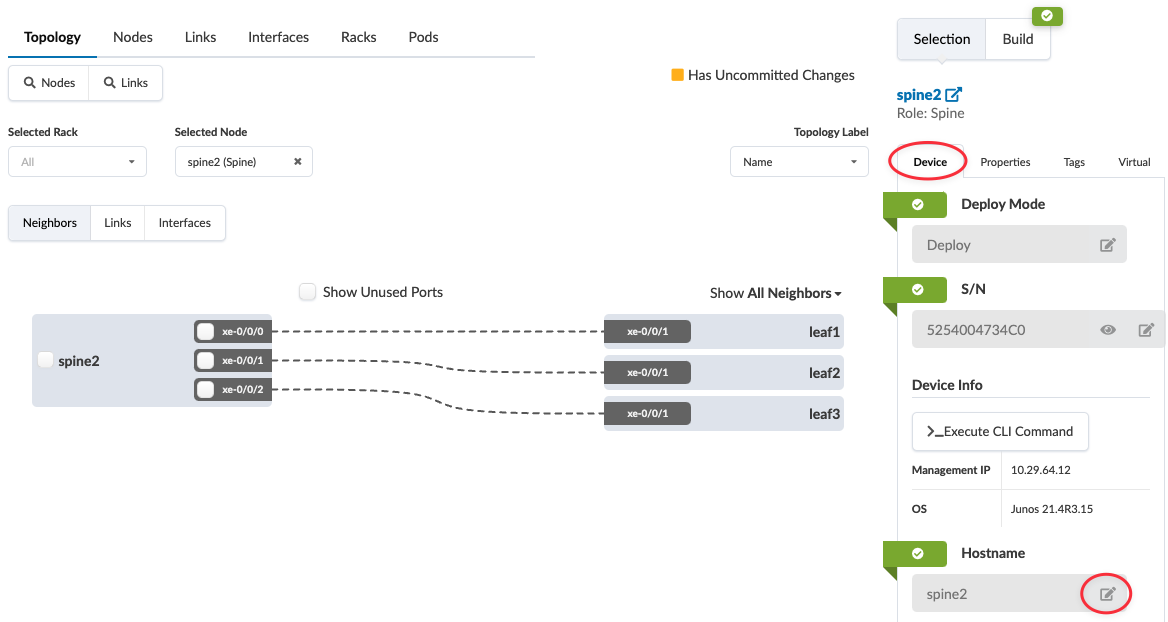Clear the selected node spine2
This screenshot has height=622, width=1168.
297,162
